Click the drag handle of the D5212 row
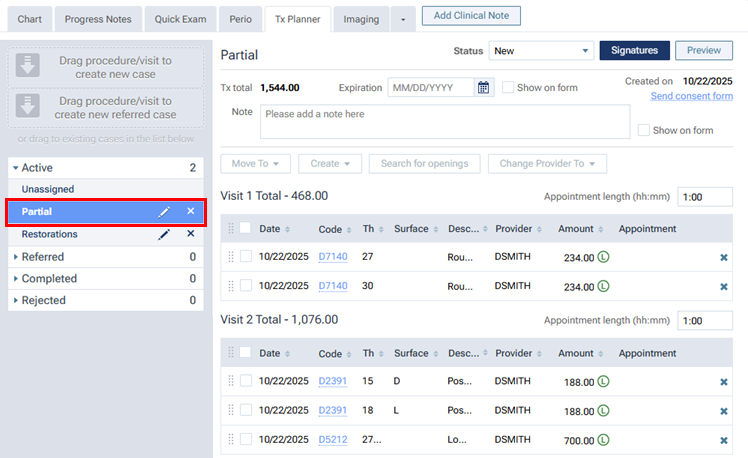Screen dimensions: 748x458 point(231,440)
